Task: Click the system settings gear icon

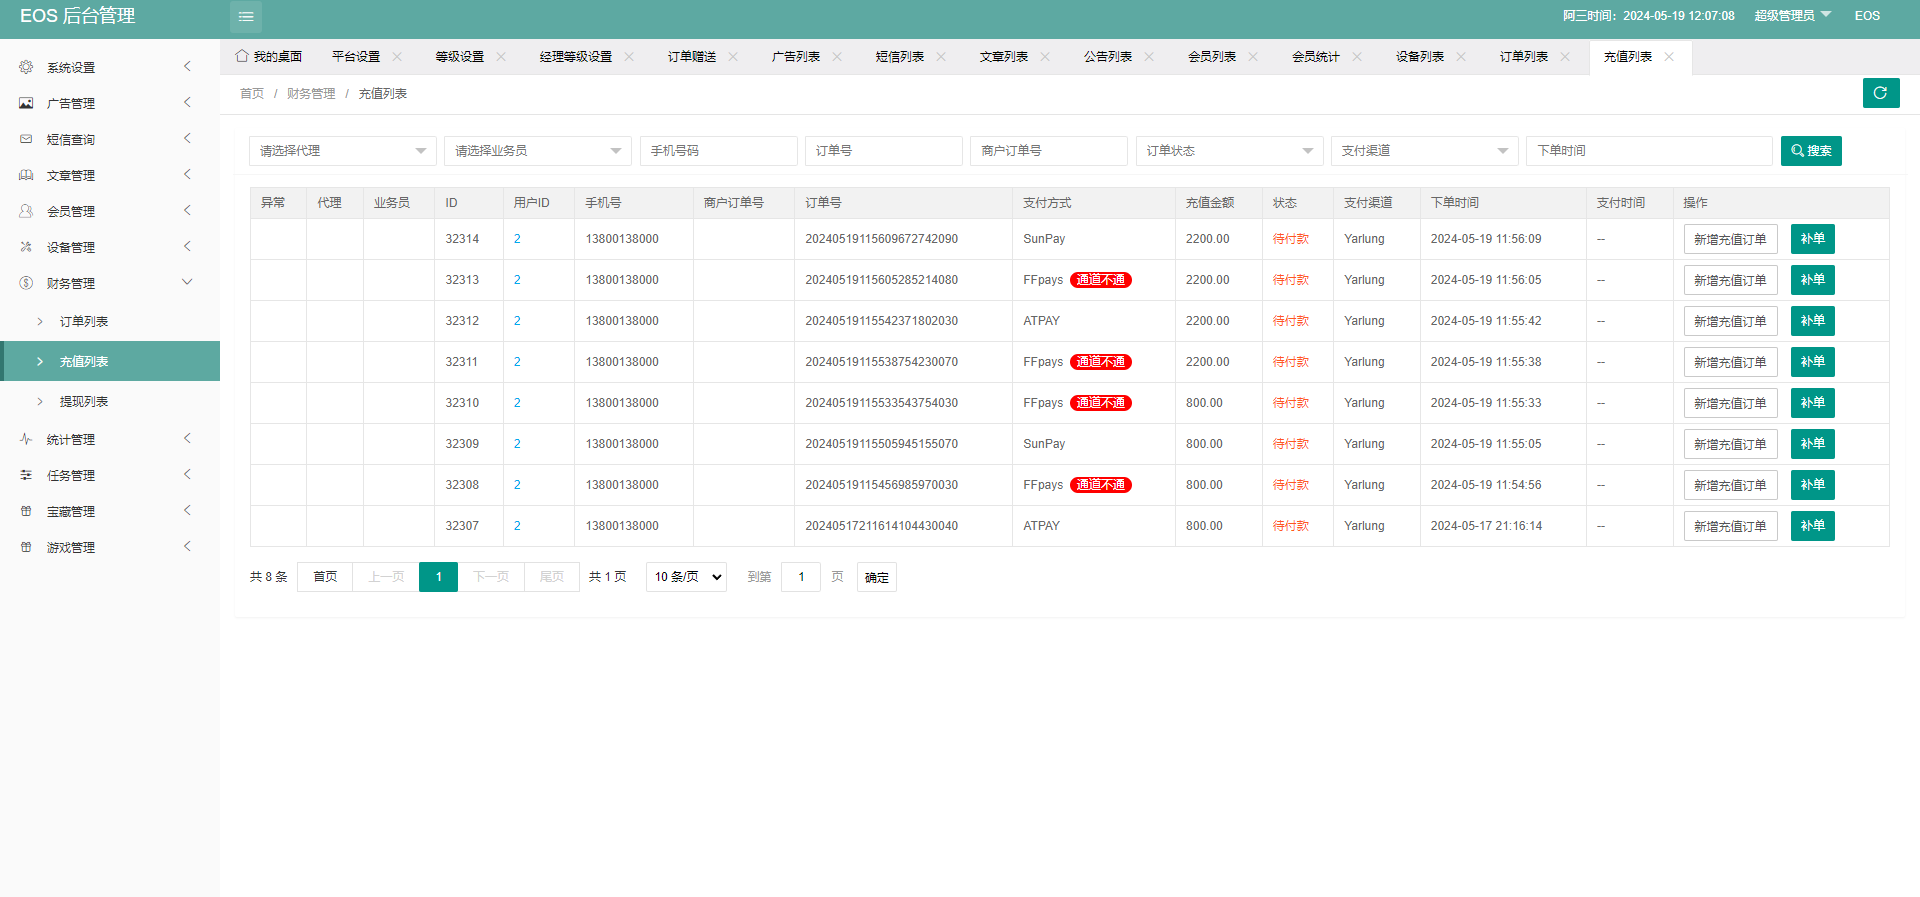Action: tap(26, 67)
